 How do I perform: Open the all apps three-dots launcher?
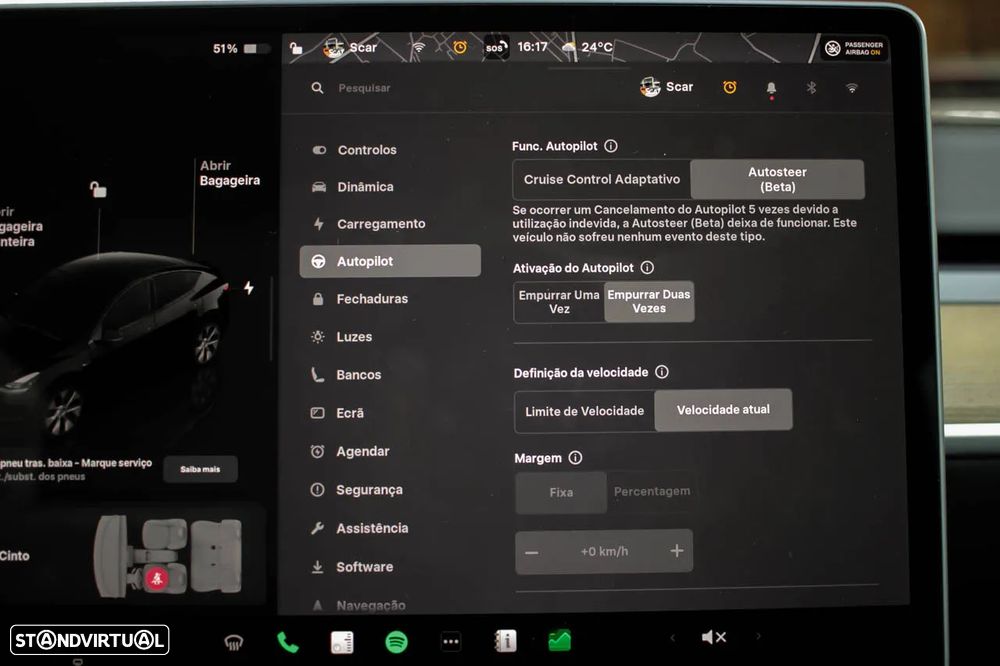pos(451,642)
